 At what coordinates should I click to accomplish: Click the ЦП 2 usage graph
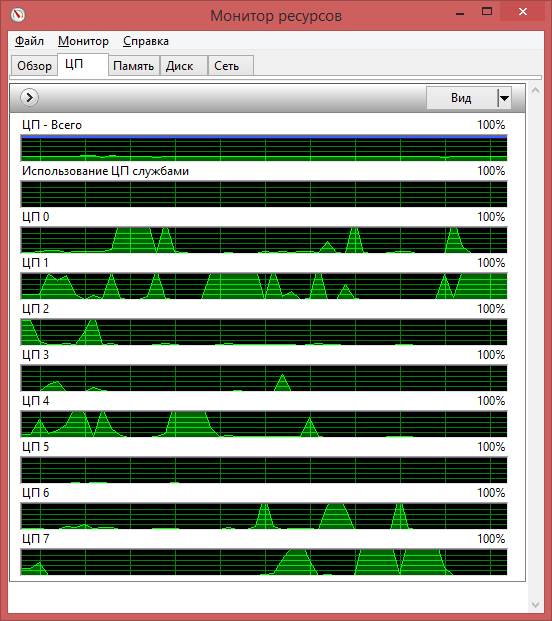coord(264,332)
